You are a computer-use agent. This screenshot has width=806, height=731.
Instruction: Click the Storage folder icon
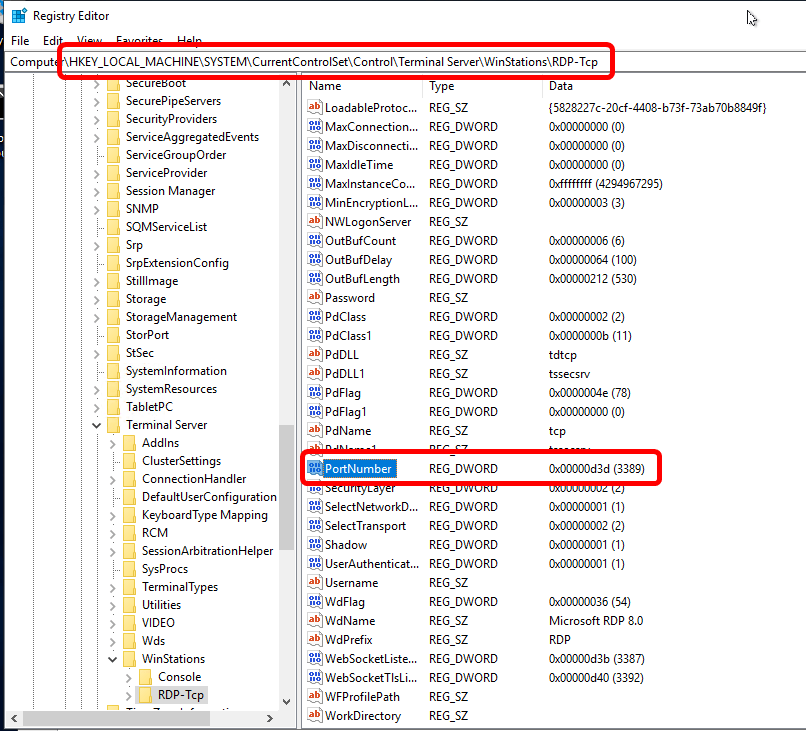click(x=114, y=299)
